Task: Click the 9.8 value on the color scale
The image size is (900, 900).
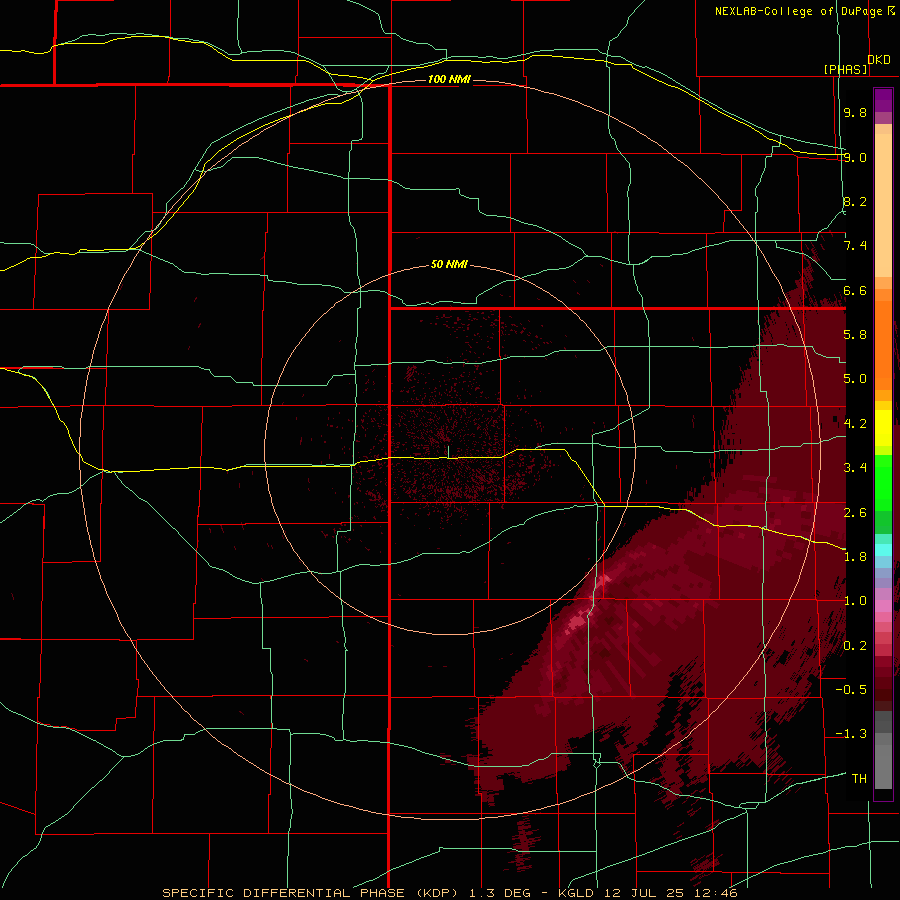Action: click(x=855, y=112)
